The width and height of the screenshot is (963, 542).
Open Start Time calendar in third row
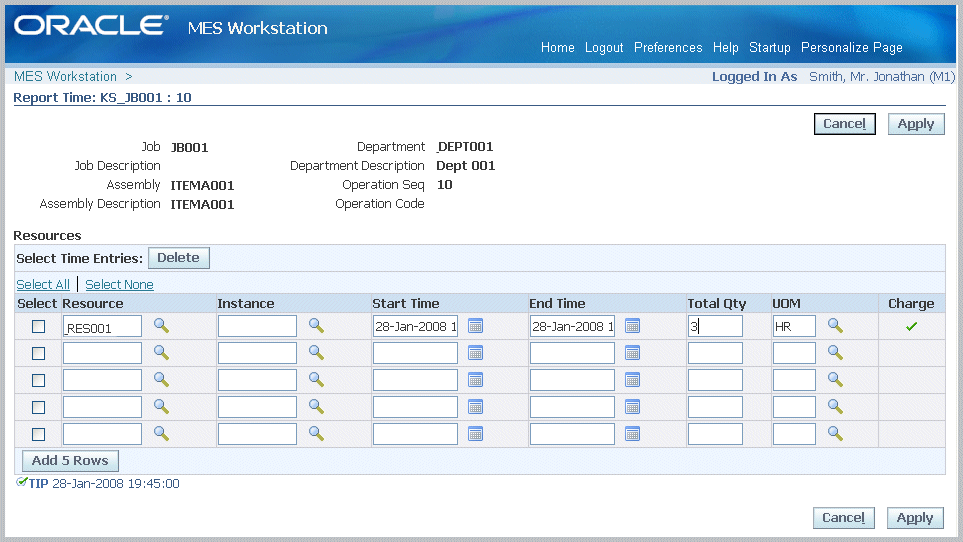[475, 380]
